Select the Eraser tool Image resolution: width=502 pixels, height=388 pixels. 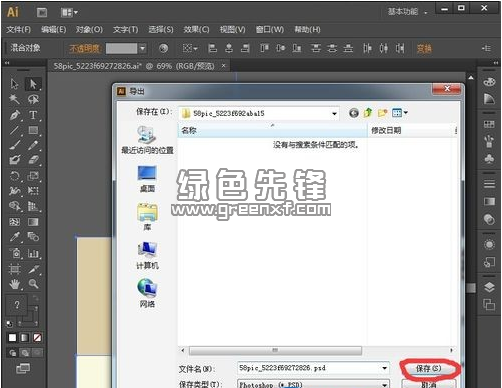coord(33,160)
